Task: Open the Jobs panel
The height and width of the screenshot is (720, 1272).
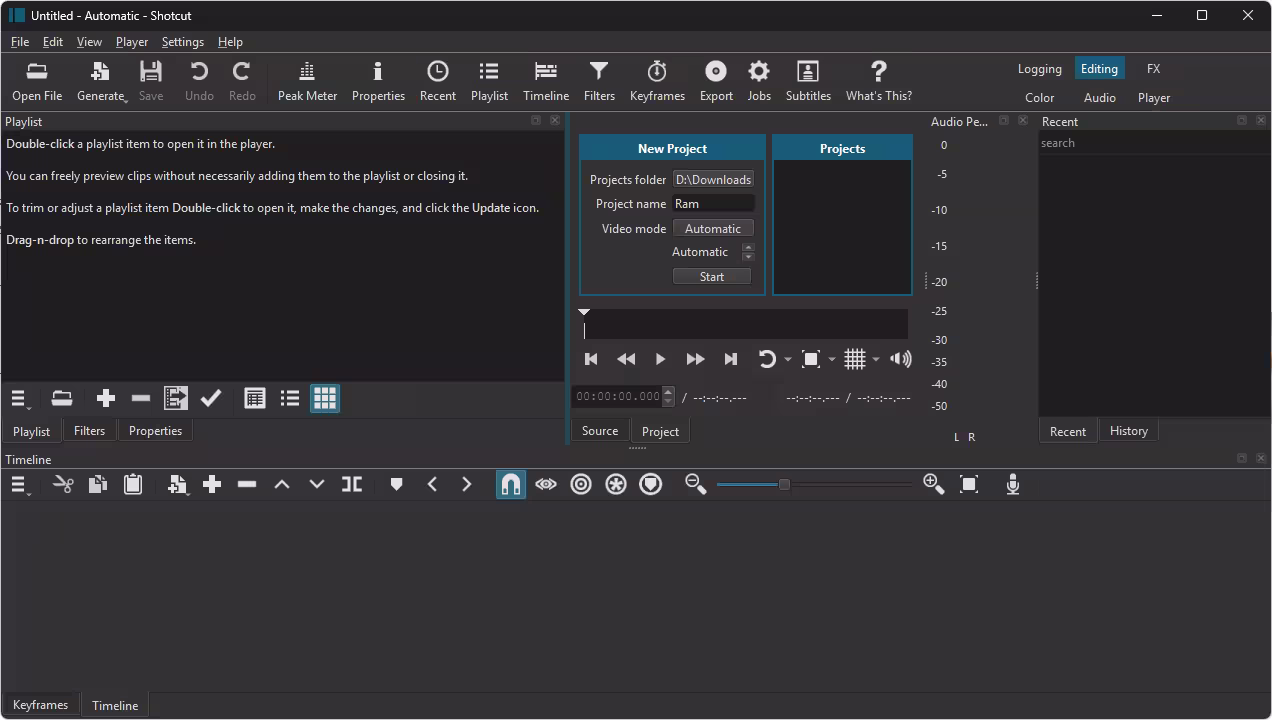Action: pos(759,81)
